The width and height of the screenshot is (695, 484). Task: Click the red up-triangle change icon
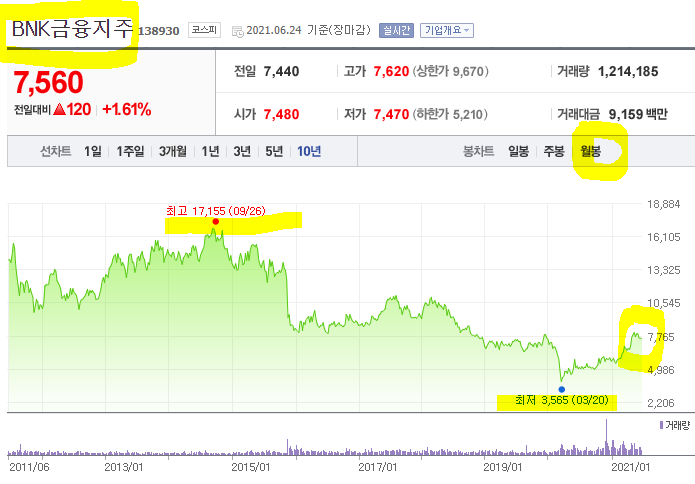click(59, 109)
